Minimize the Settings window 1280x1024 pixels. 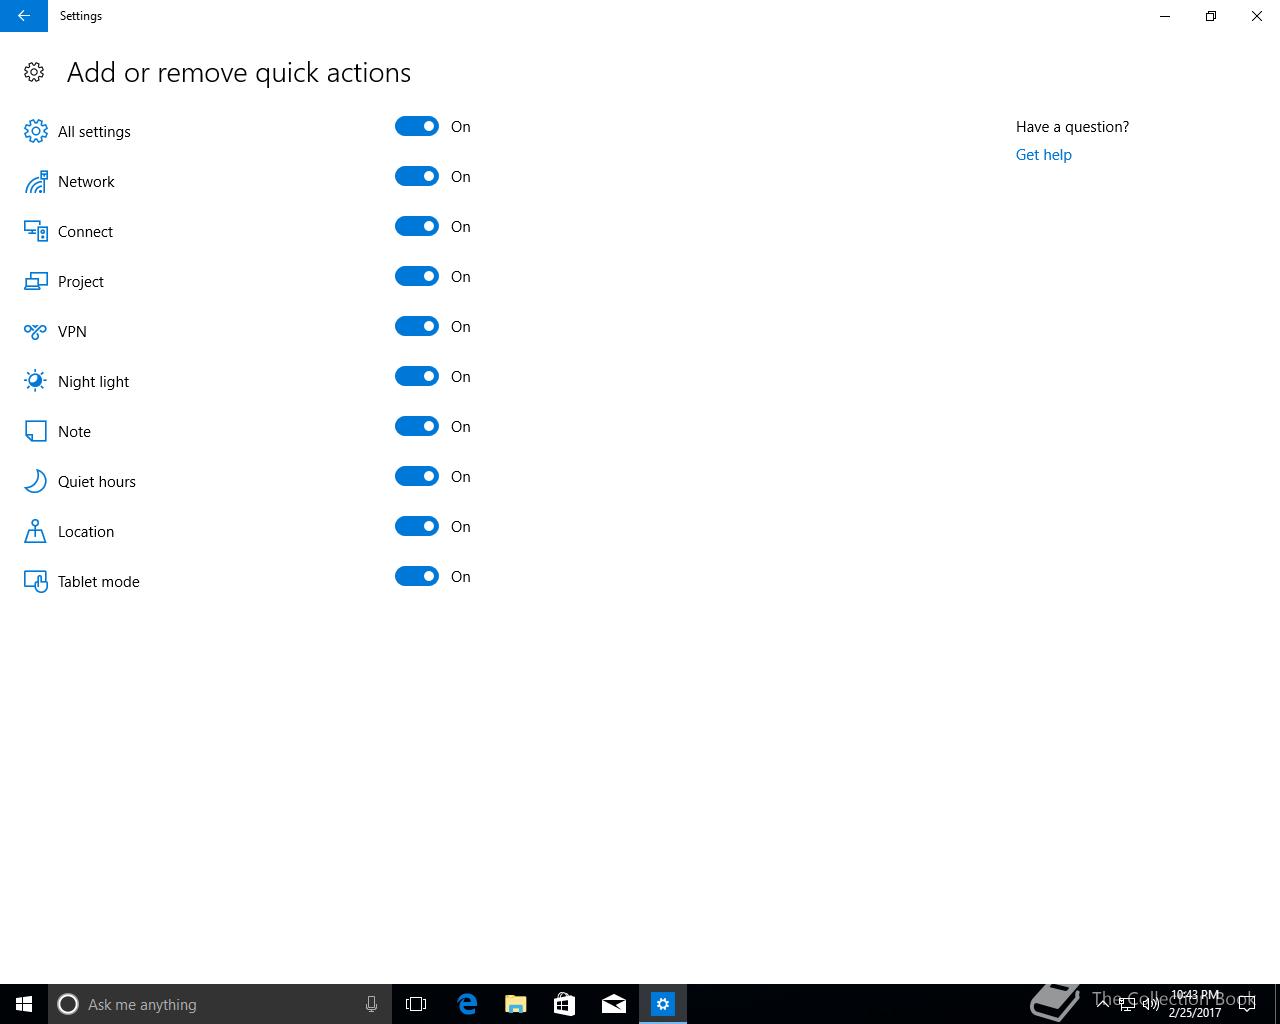(x=1165, y=16)
